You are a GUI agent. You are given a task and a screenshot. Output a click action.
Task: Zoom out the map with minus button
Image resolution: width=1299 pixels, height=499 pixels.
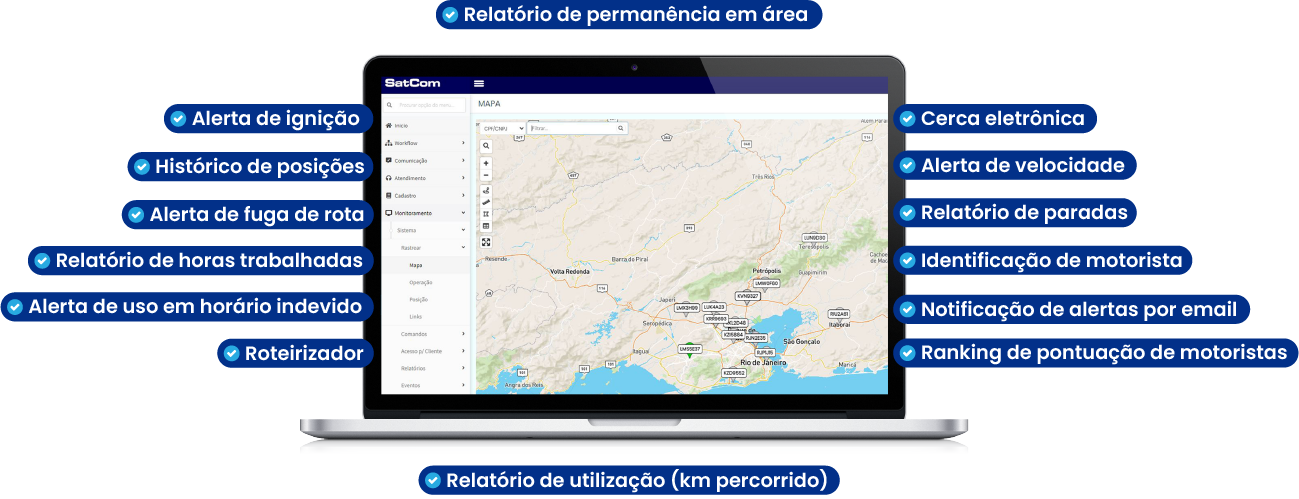point(486,175)
